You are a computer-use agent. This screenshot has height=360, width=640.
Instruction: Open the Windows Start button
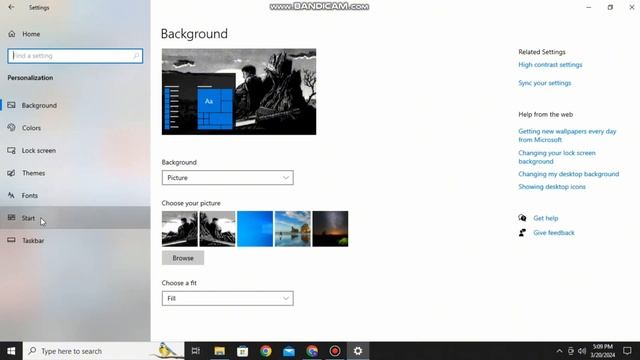tap(11, 351)
